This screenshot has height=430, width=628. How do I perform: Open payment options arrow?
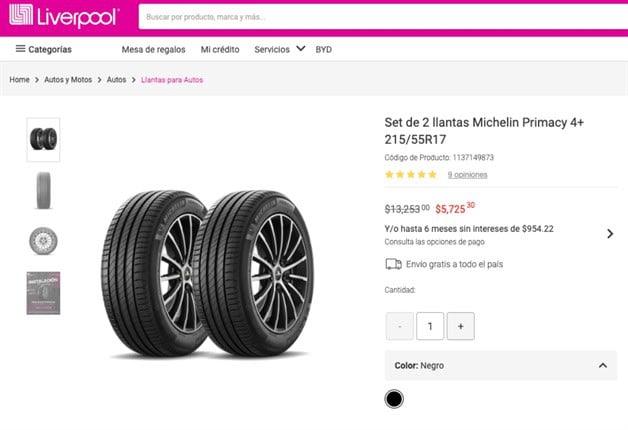click(610, 234)
